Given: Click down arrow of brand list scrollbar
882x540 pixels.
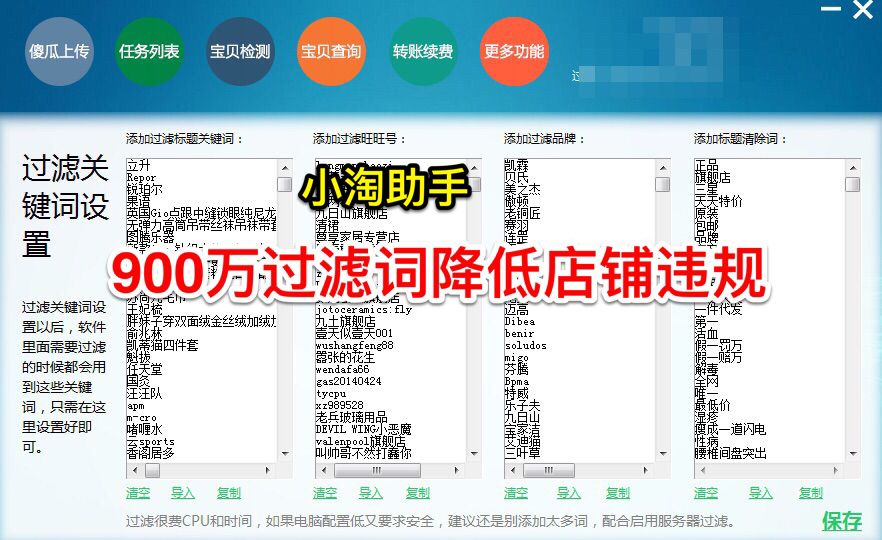Looking at the screenshot, I should (x=663, y=453).
